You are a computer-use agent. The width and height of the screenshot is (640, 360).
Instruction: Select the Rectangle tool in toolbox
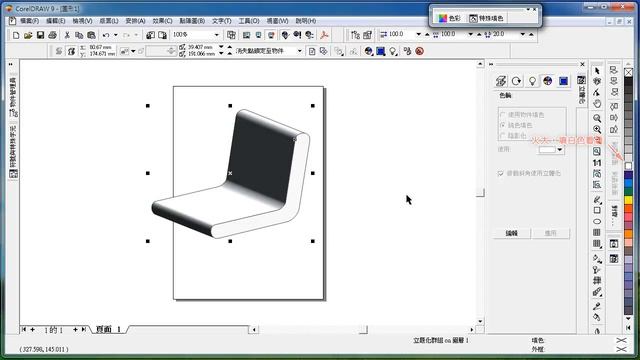pyautogui.click(x=597, y=211)
